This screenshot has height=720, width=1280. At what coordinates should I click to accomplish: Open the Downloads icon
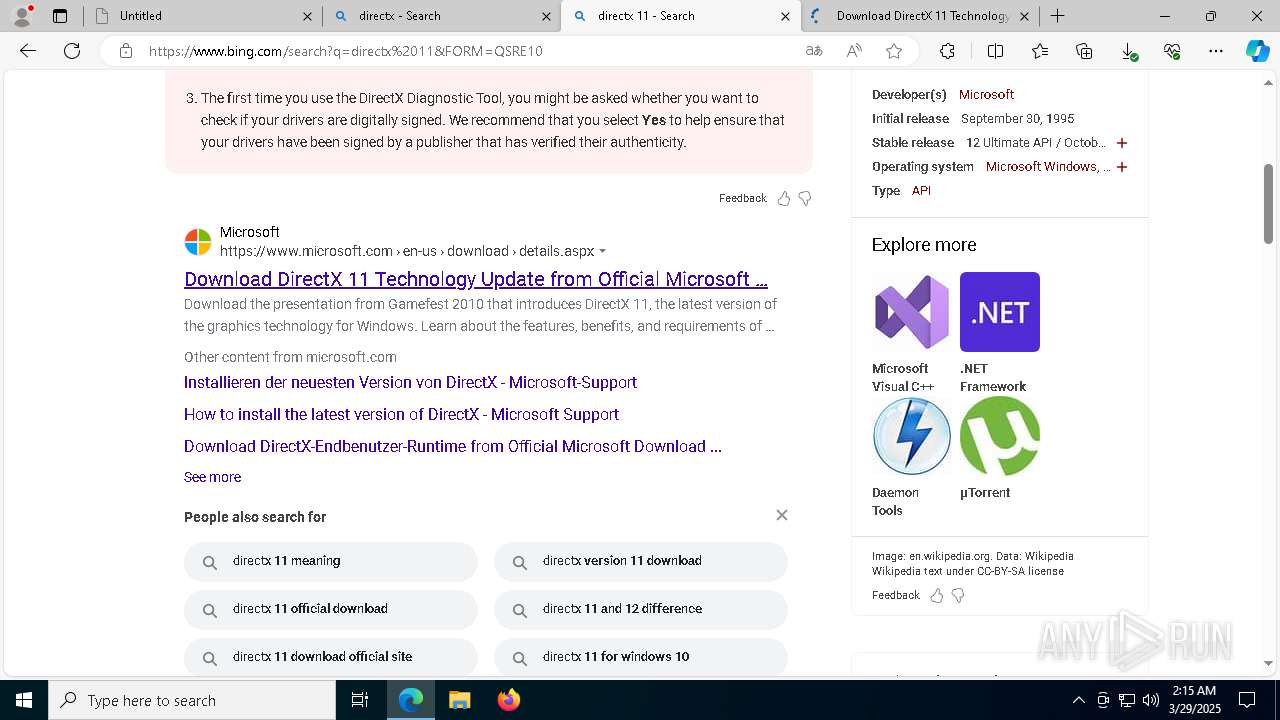coord(1128,51)
